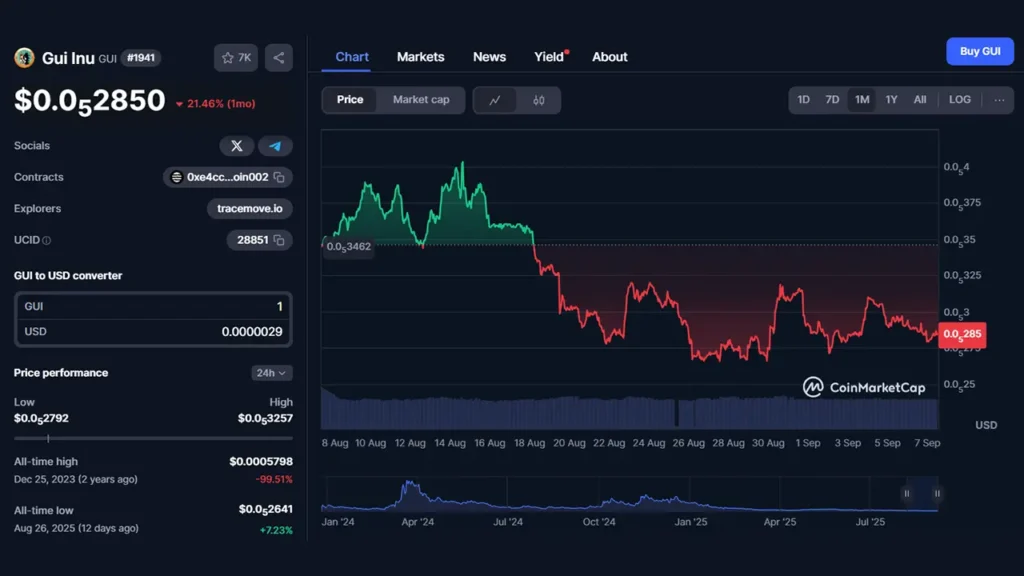Screen dimensions: 1024x576
Task: Click the #1941 rank badge
Action: click(x=140, y=58)
